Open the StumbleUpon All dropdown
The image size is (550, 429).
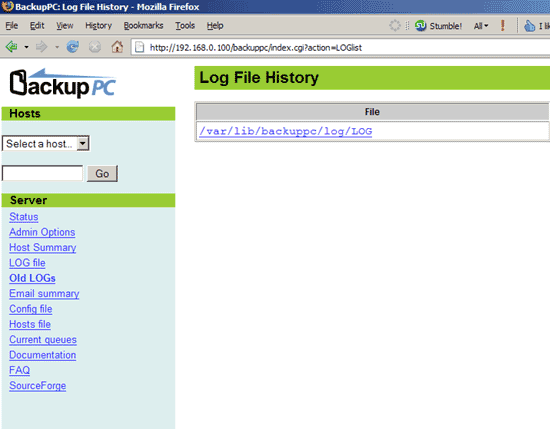[481, 26]
